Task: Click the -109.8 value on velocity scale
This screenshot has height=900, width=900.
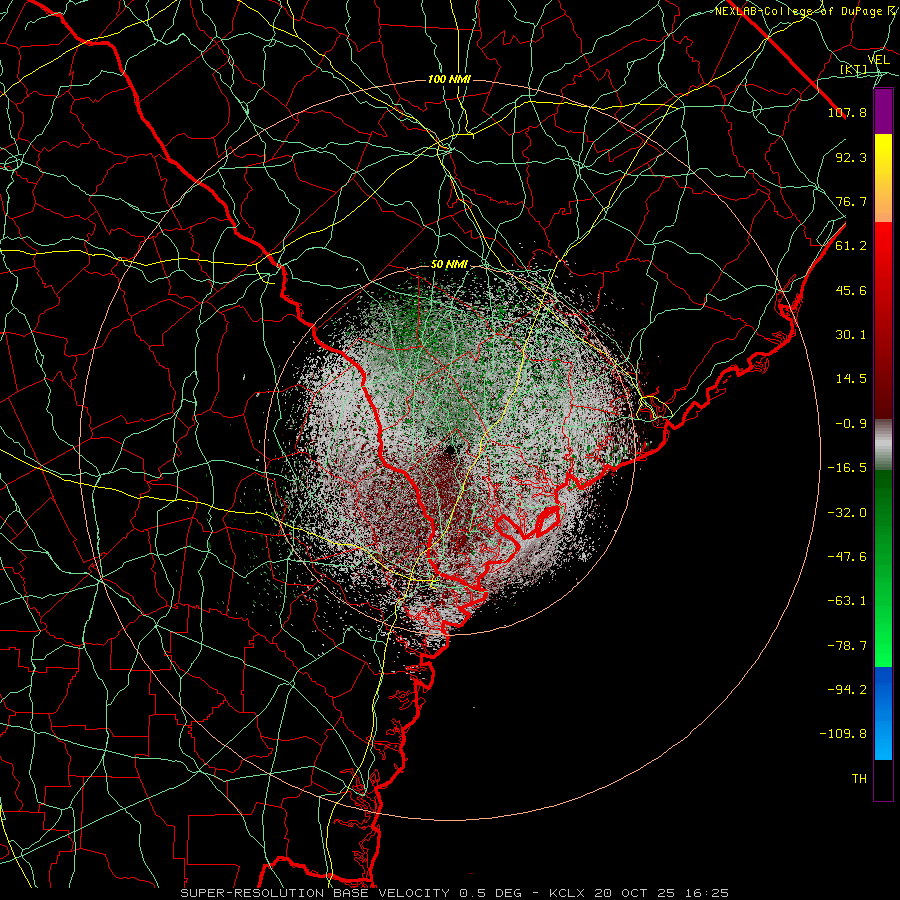Action: (x=843, y=734)
